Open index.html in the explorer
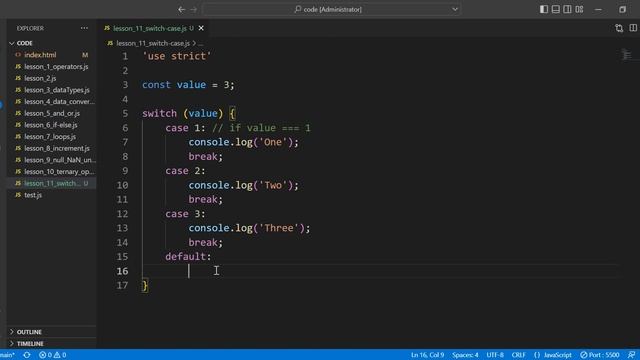Image resolution: width=640 pixels, height=360 pixels. point(51,55)
